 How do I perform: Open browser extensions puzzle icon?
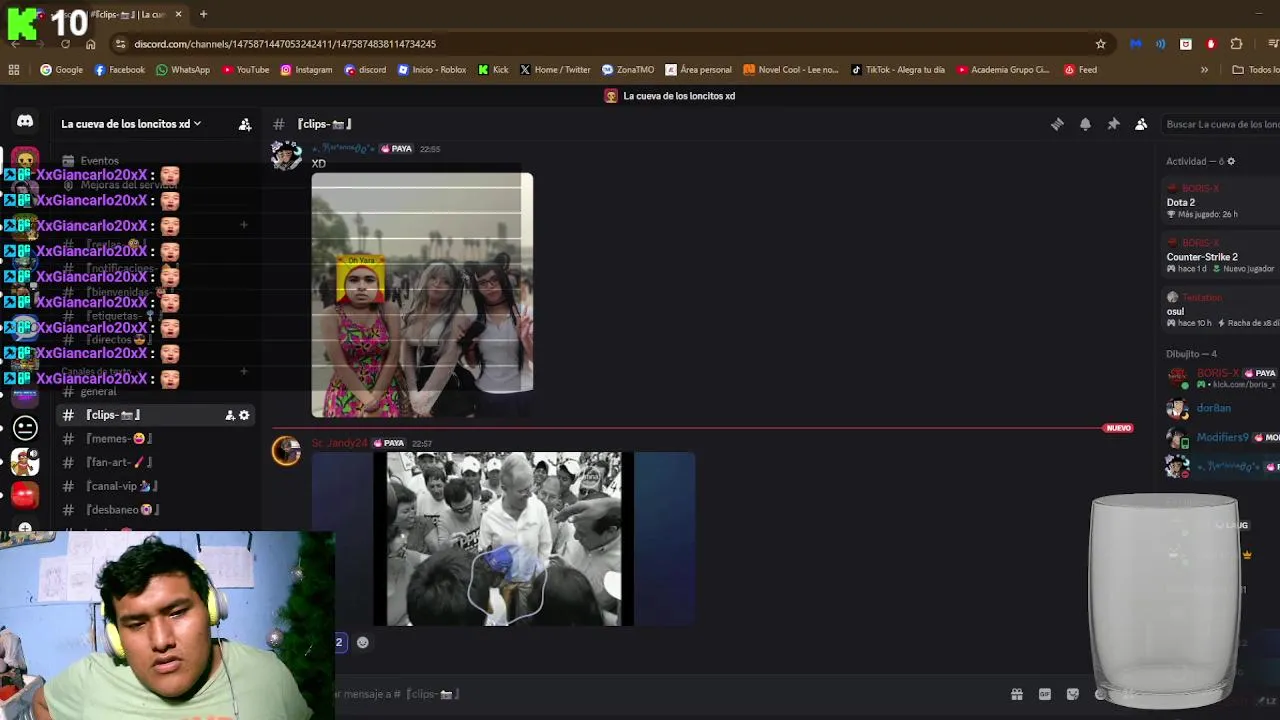point(1236,44)
